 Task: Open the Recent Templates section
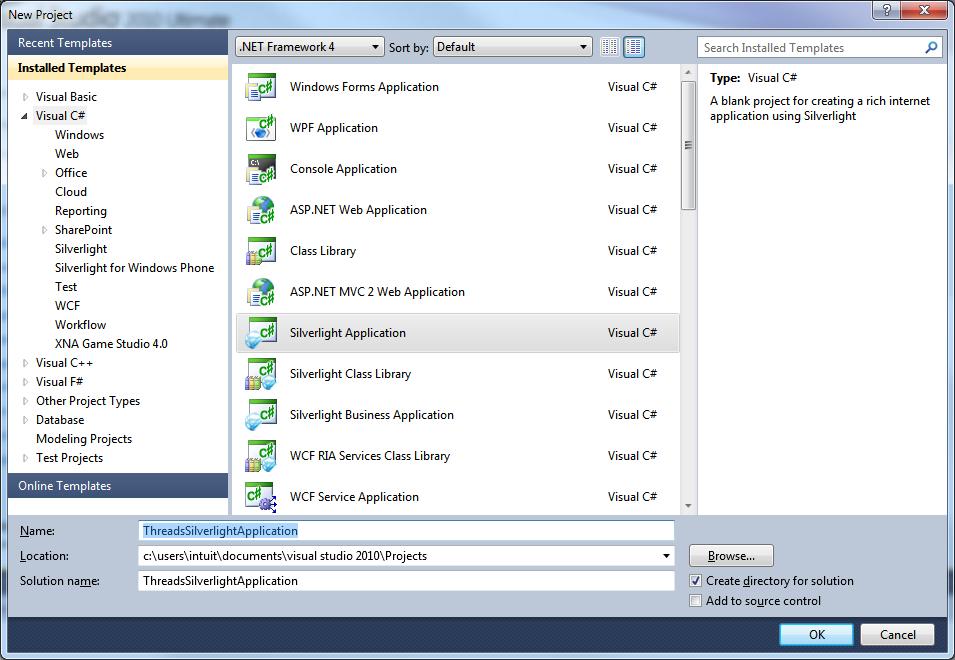[118, 43]
